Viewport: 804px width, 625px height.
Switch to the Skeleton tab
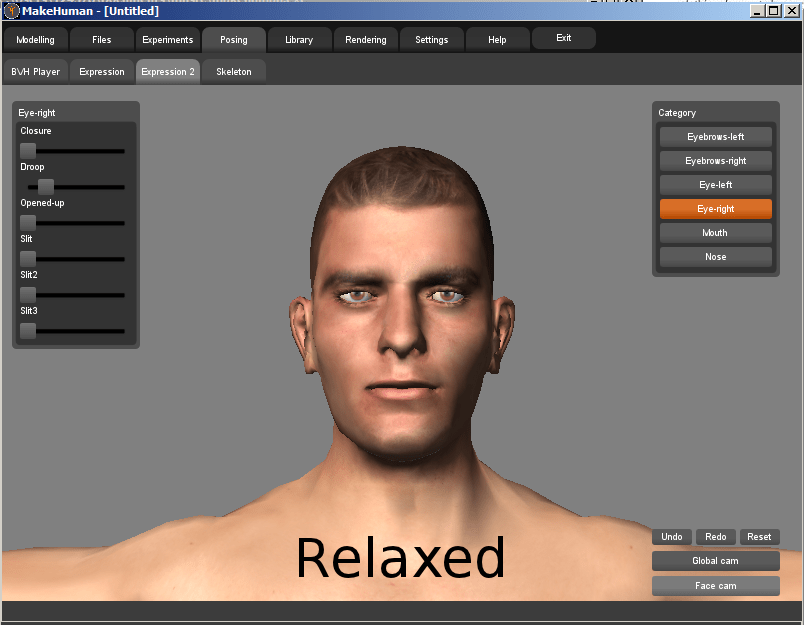tap(233, 71)
